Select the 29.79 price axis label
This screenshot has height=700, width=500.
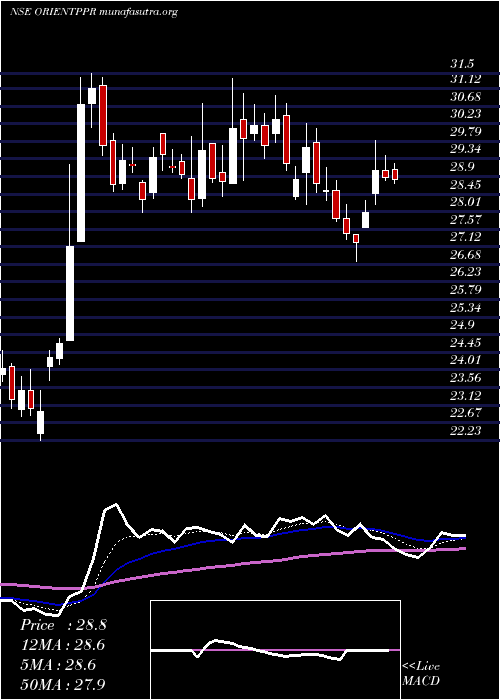(465, 132)
